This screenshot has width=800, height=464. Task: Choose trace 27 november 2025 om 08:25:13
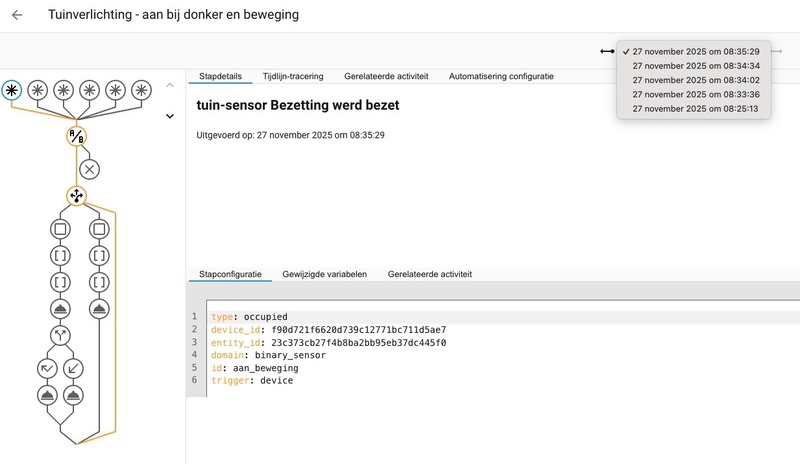[x=693, y=109]
